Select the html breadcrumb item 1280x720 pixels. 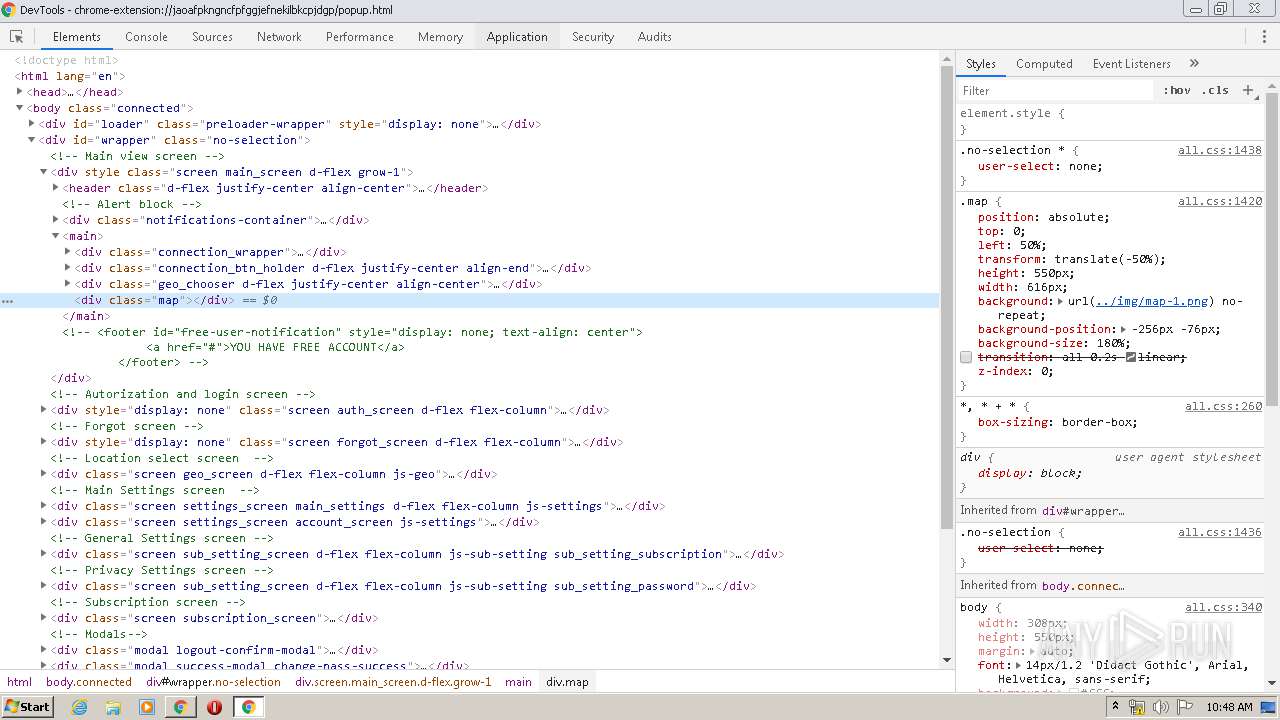click(20, 682)
